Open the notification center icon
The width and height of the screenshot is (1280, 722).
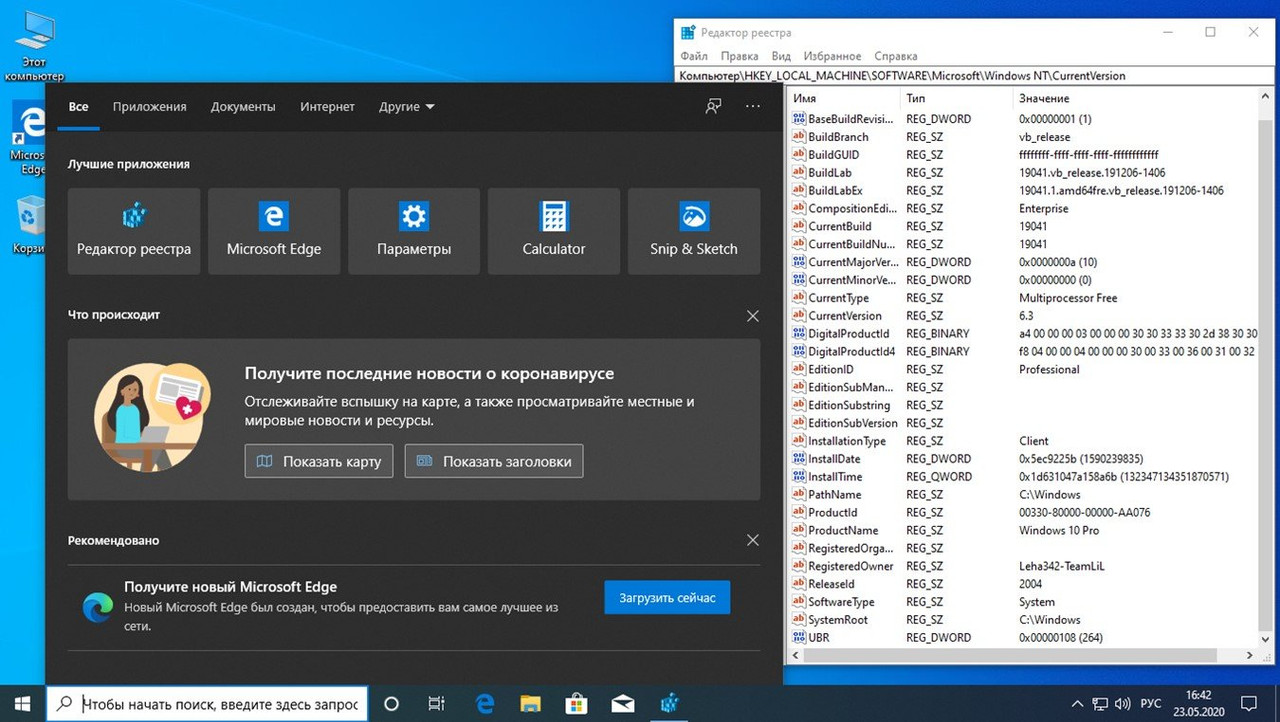1248,704
